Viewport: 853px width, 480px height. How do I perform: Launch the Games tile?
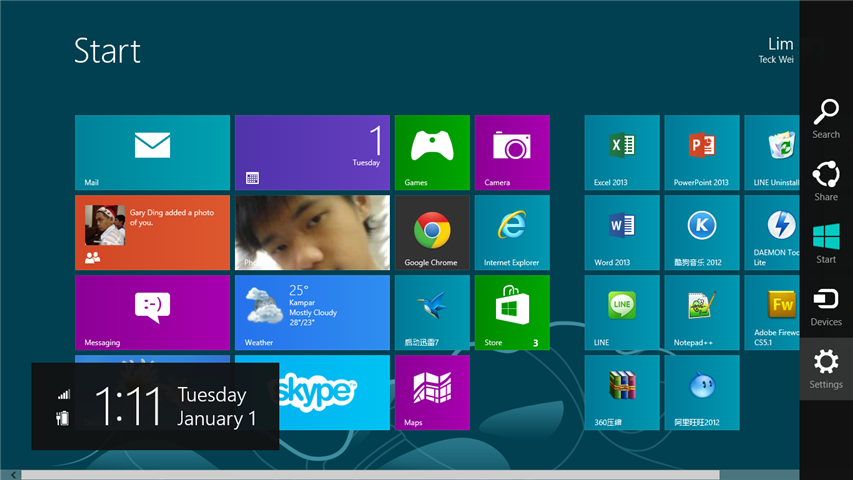click(432, 152)
